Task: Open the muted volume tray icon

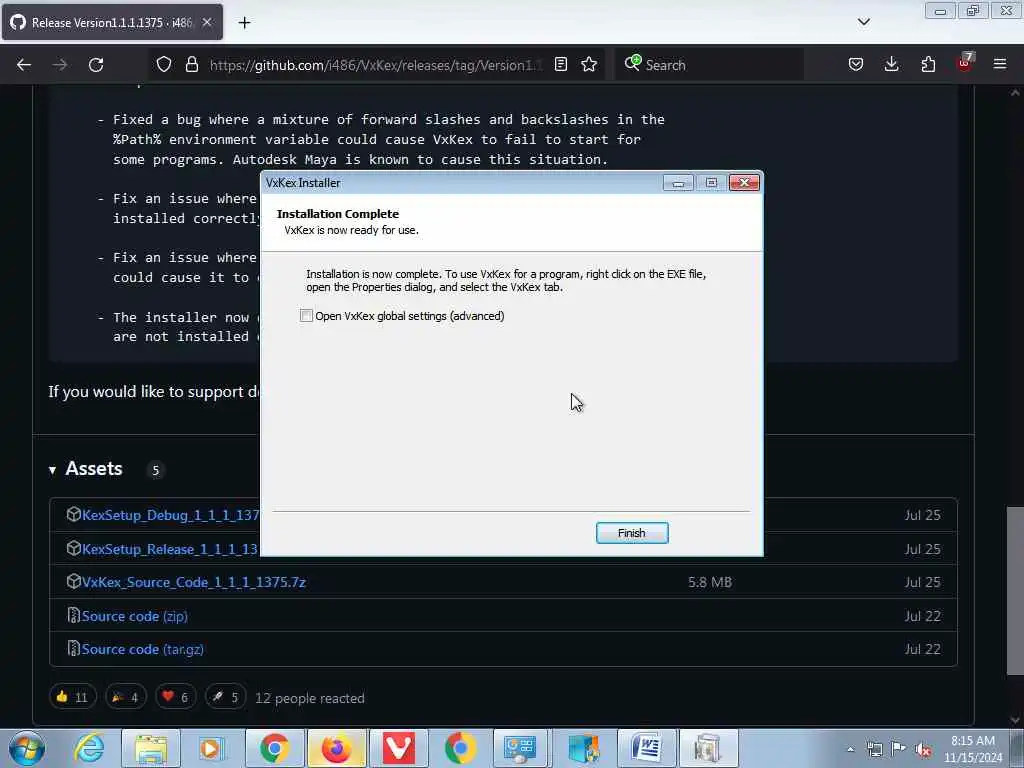Action: [x=923, y=750]
